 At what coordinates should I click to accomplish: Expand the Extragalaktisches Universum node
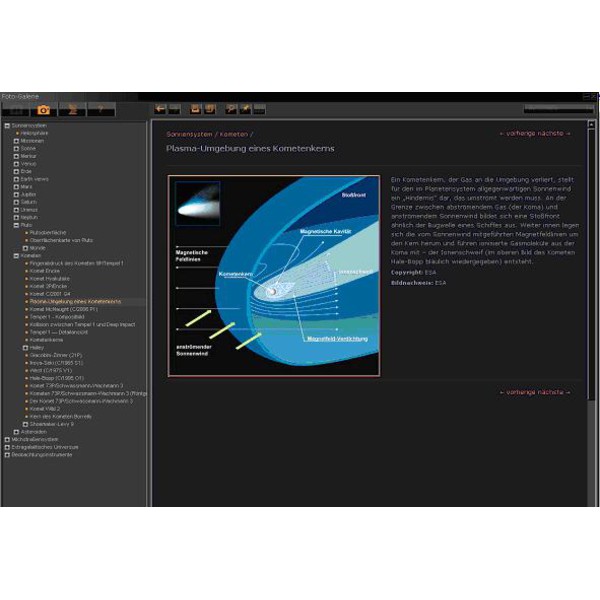(7, 447)
